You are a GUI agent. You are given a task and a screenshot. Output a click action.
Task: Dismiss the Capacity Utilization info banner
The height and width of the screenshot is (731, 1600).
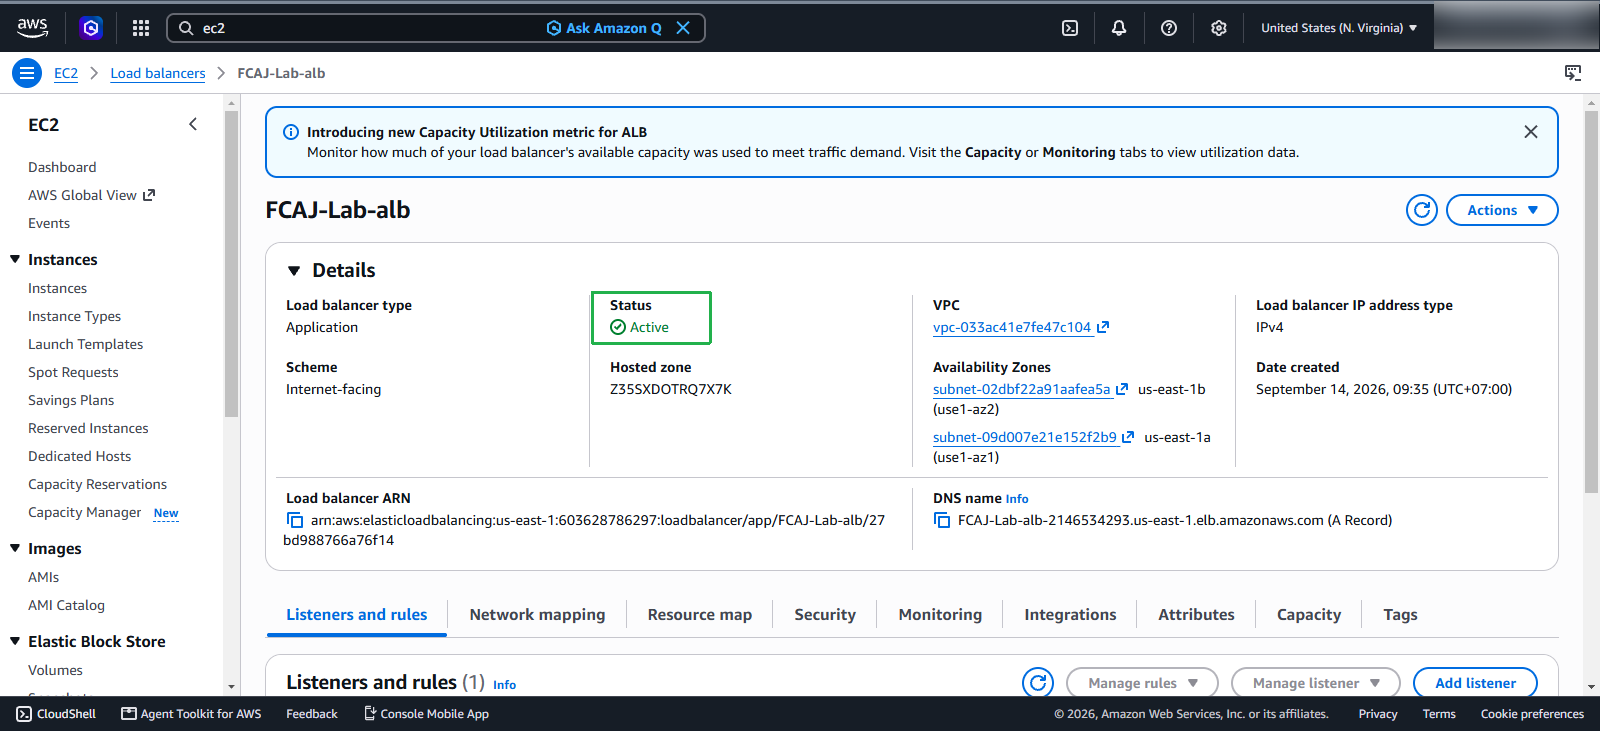tap(1531, 132)
